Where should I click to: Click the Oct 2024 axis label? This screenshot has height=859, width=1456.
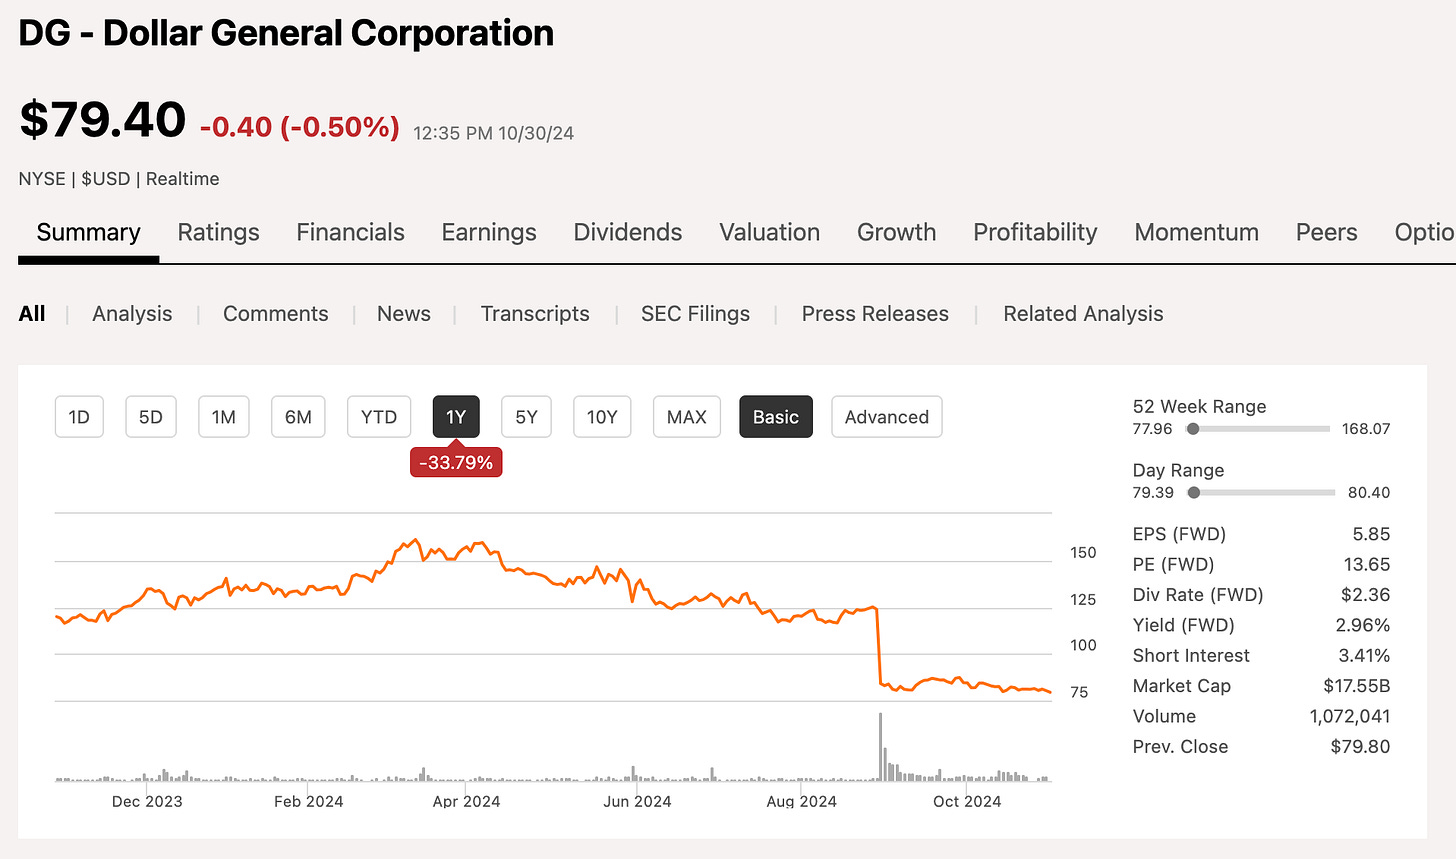pos(967,801)
